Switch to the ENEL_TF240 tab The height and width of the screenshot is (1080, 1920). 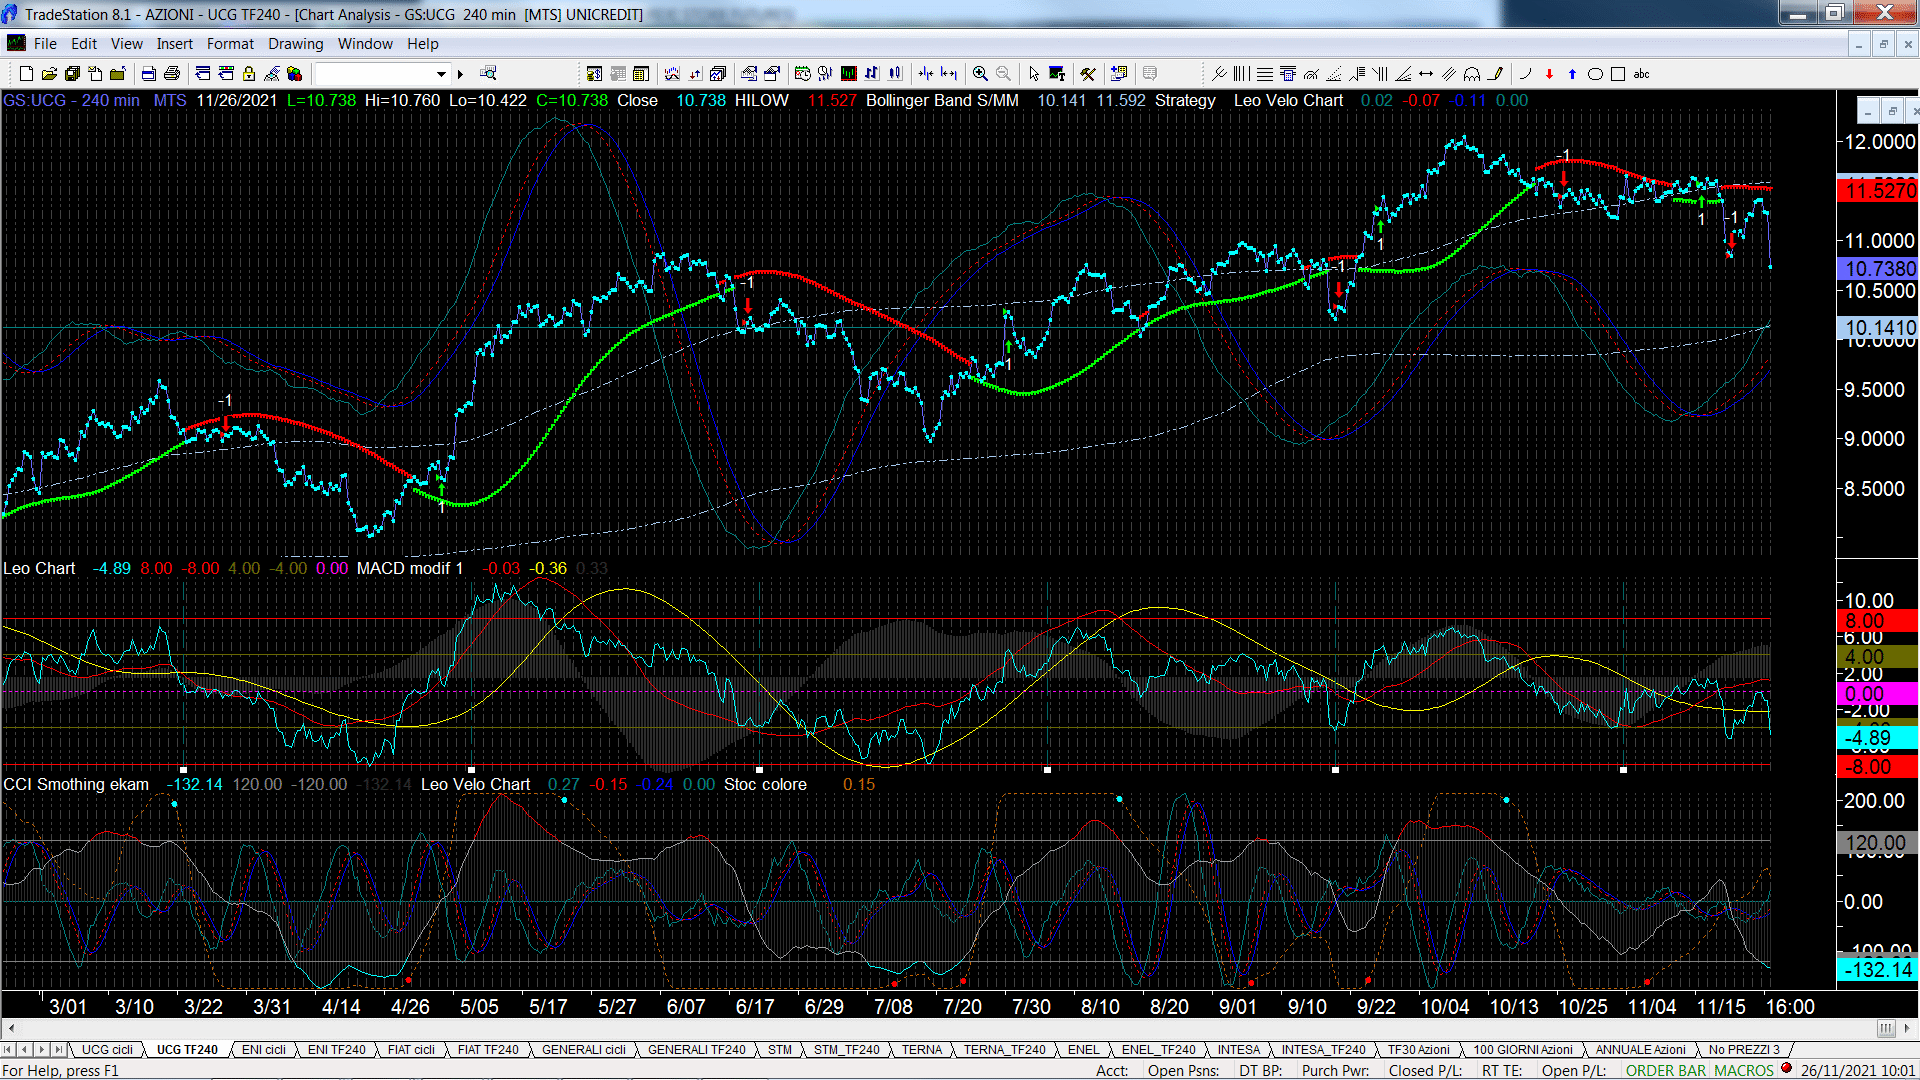click(x=1158, y=1049)
